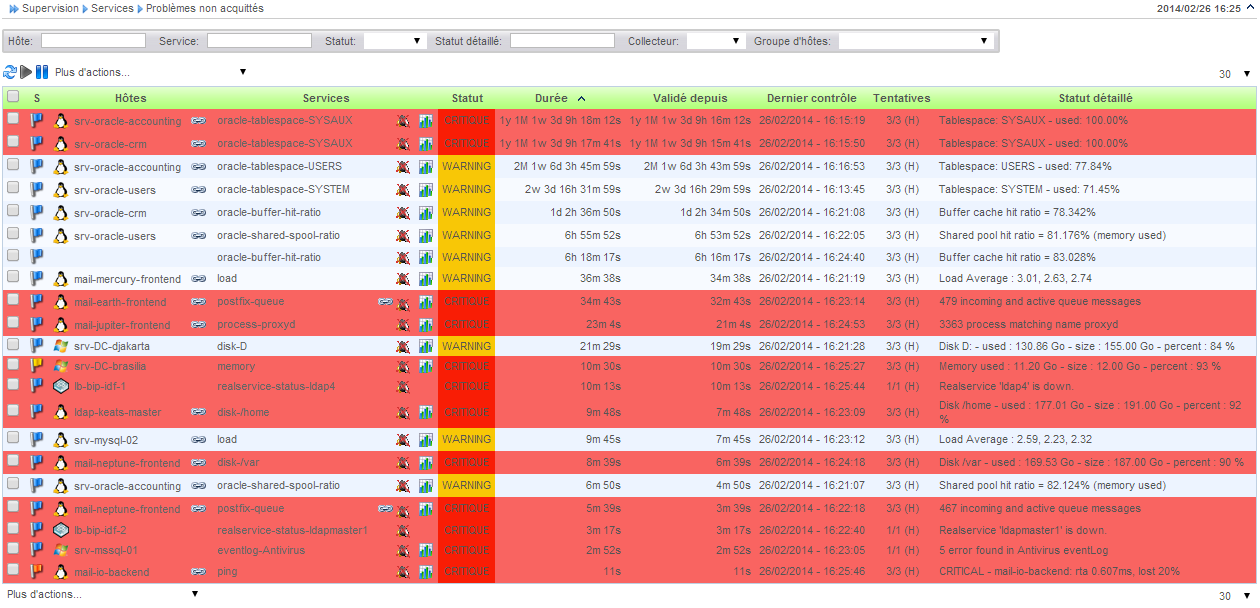Check the box for ldap-keats-master row
Viewport: 1260px width, 608px height.
pyautogui.click(x=13, y=409)
